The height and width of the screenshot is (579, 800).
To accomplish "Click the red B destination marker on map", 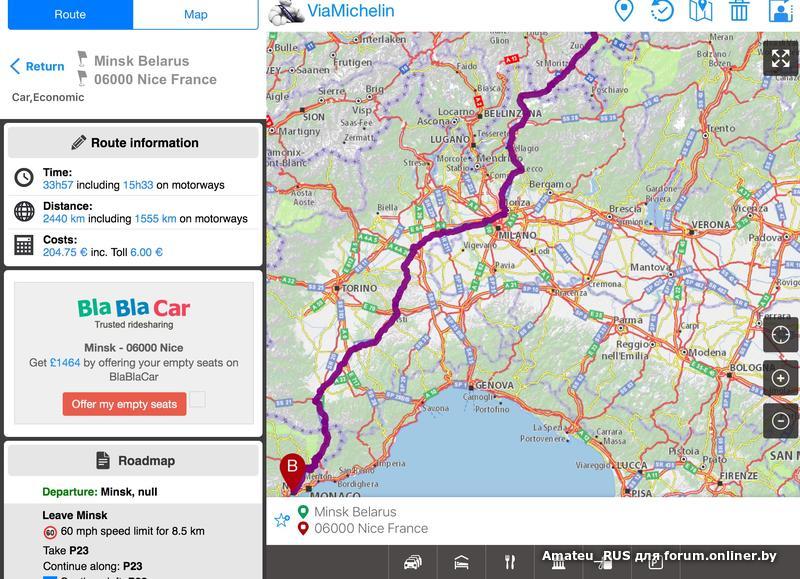I will (x=292, y=470).
